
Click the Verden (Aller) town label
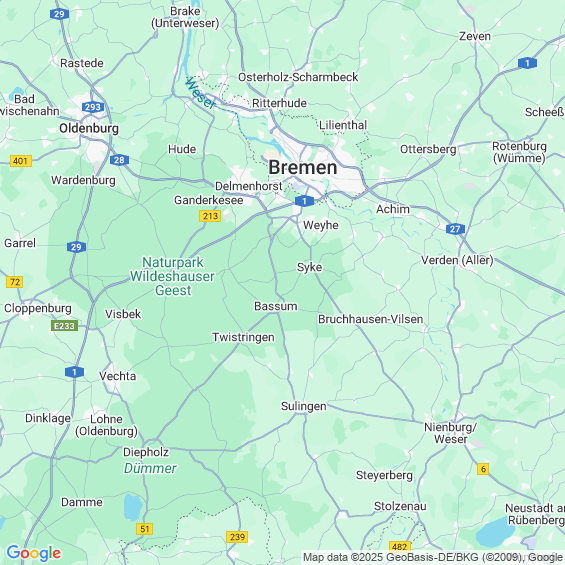457,260
